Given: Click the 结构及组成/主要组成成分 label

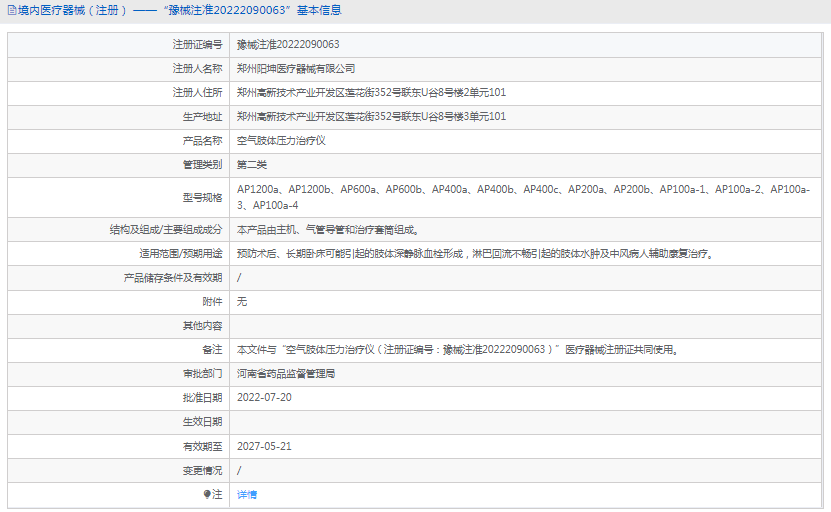Looking at the screenshot, I should (x=166, y=229).
